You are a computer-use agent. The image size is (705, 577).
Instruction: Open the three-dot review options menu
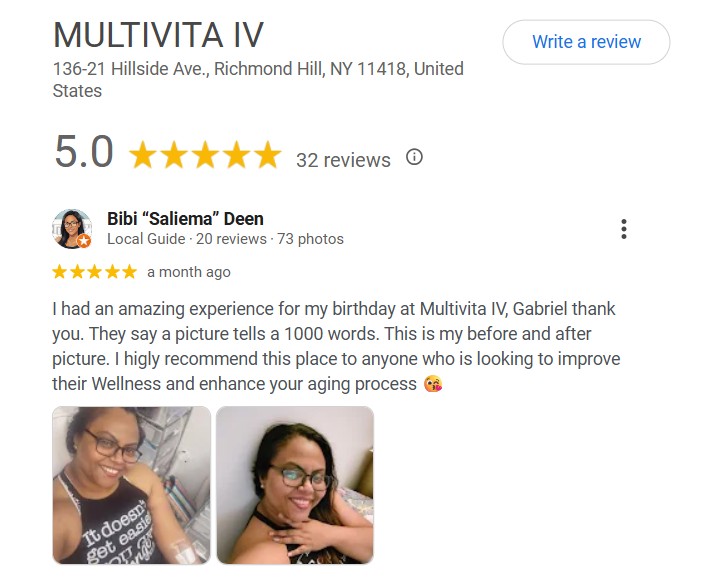click(624, 229)
